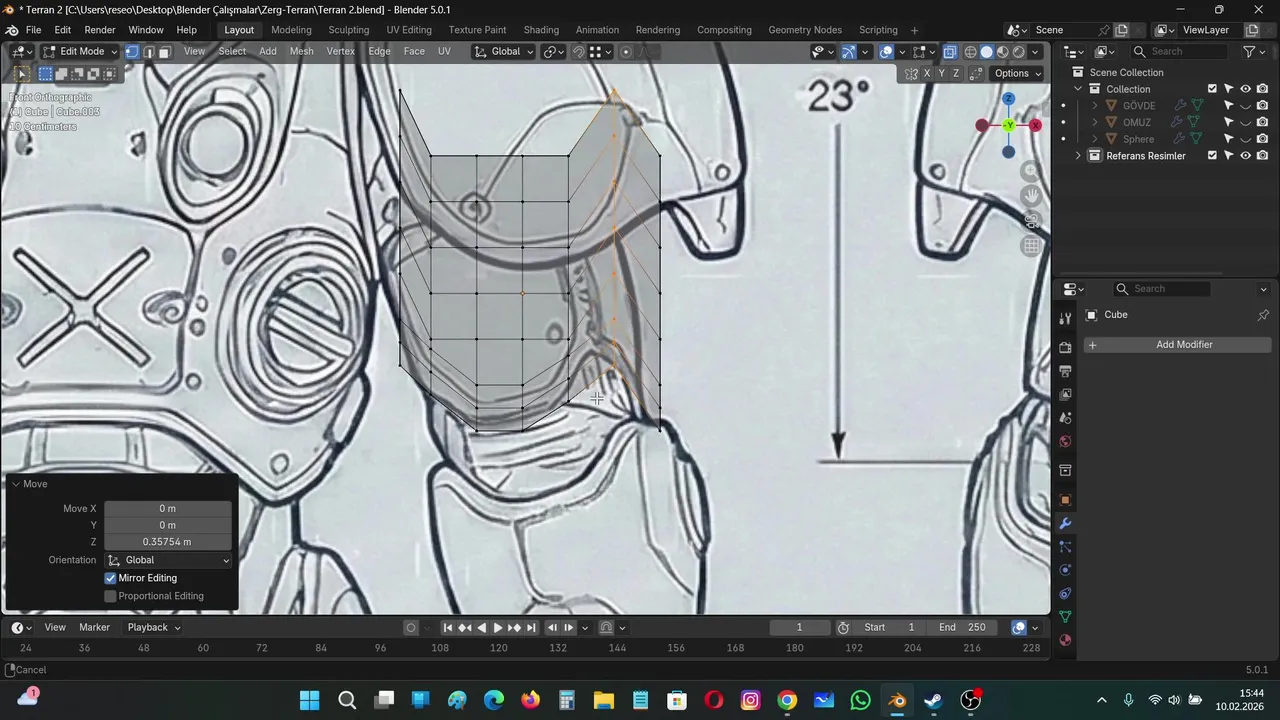This screenshot has width=1280, height=720.
Task: Open the Object Constraints properties tab
Action: [1065, 594]
